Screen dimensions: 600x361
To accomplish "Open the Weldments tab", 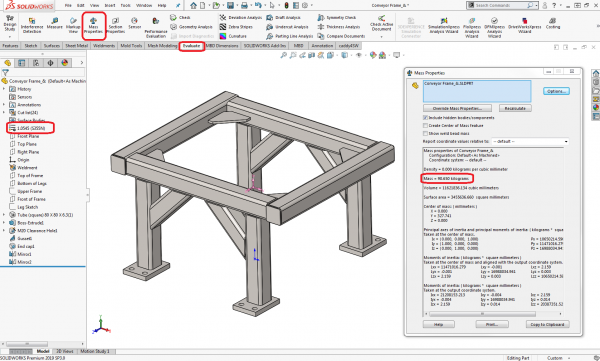I will pyautogui.click(x=104, y=46).
